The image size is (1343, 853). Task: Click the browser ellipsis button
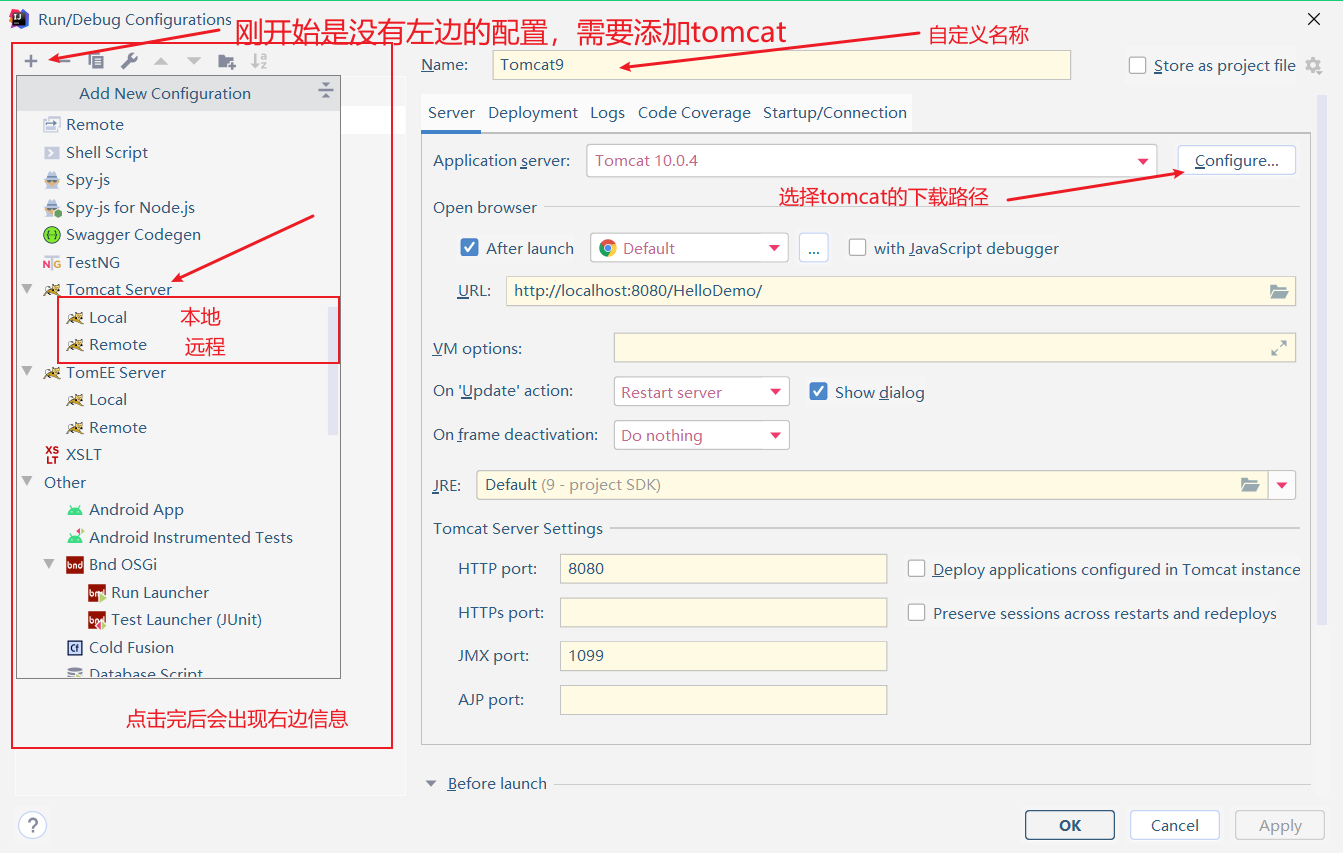[x=814, y=248]
